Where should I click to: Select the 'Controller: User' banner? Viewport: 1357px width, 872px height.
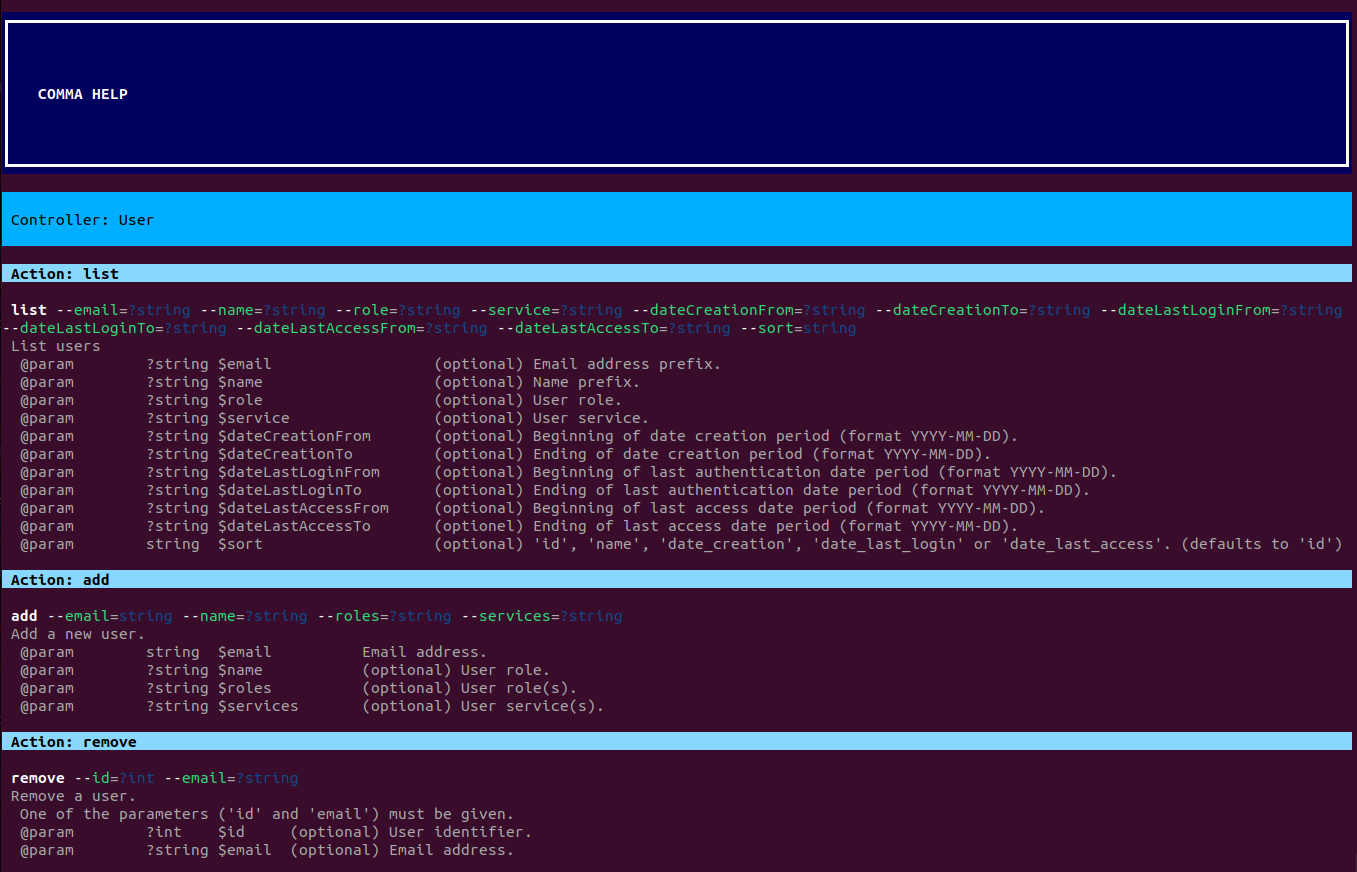[82, 220]
